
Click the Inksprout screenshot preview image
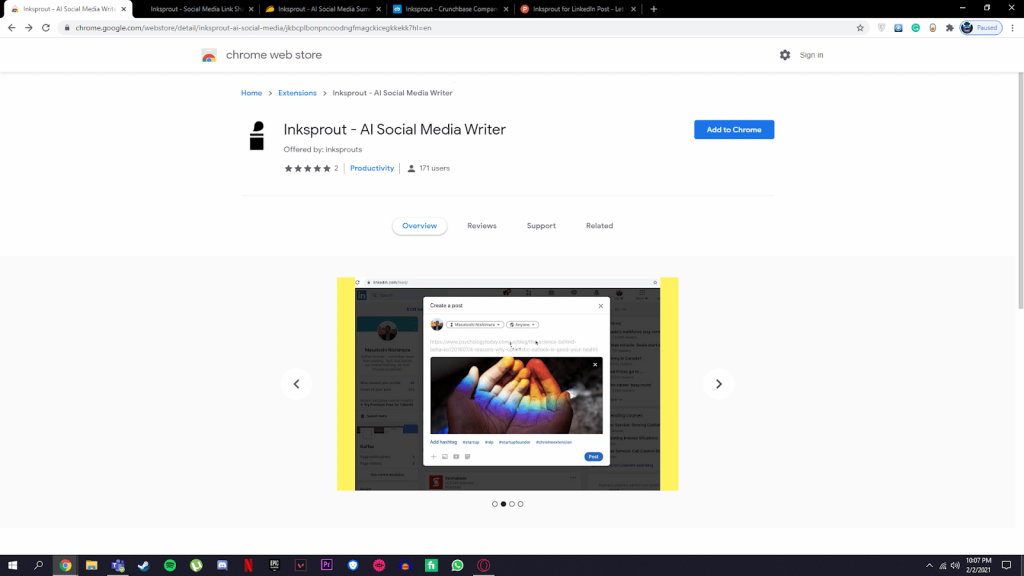coord(507,384)
